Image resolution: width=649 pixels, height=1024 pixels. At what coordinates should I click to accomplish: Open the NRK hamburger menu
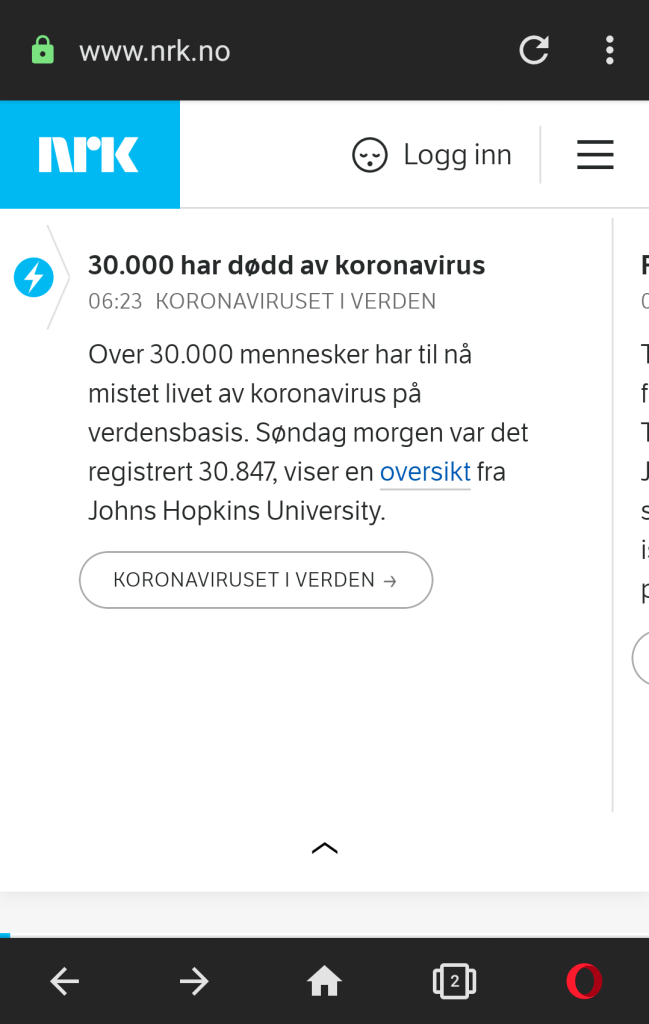point(595,155)
